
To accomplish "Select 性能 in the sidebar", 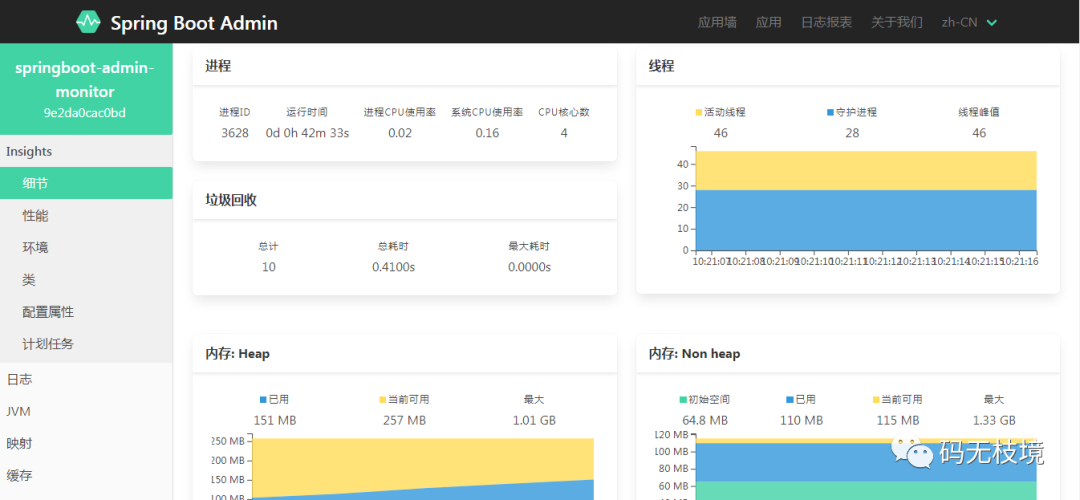I will click(x=36, y=215).
